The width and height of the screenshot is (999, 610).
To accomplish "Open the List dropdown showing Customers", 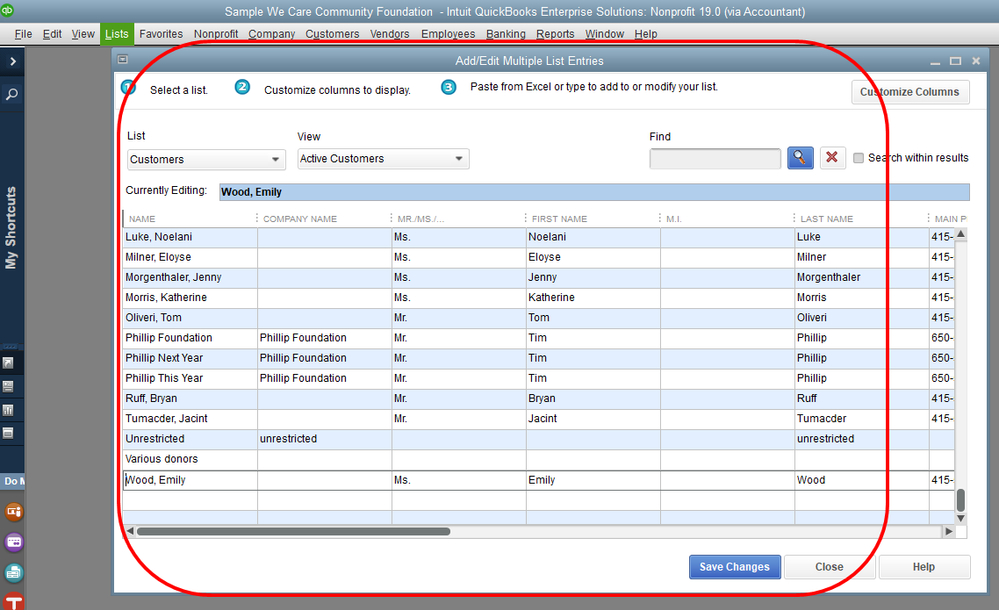I will (x=205, y=159).
